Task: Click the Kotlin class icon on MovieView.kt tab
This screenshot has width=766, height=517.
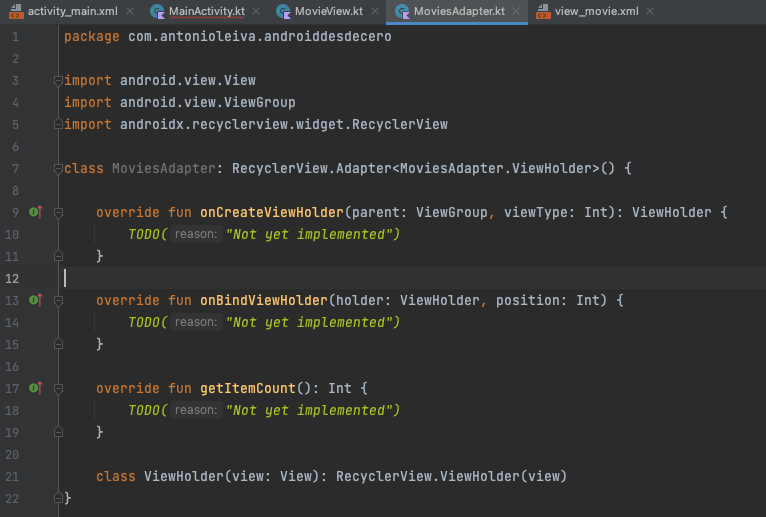Action: point(283,11)
